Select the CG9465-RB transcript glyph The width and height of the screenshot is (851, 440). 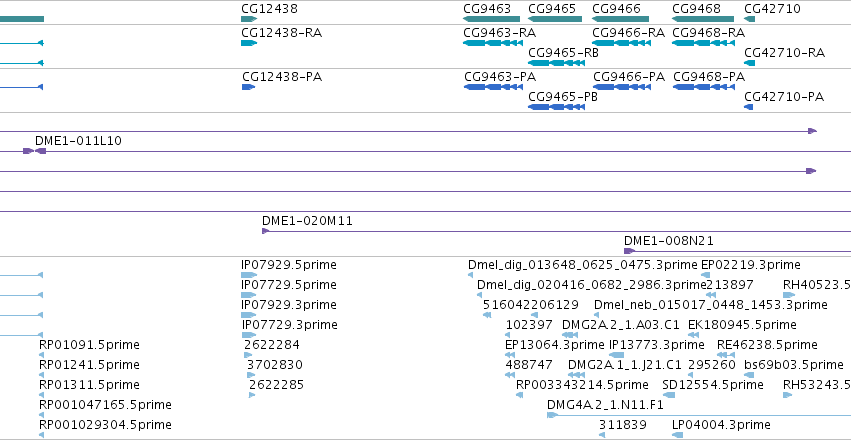[x=556, y=63]
